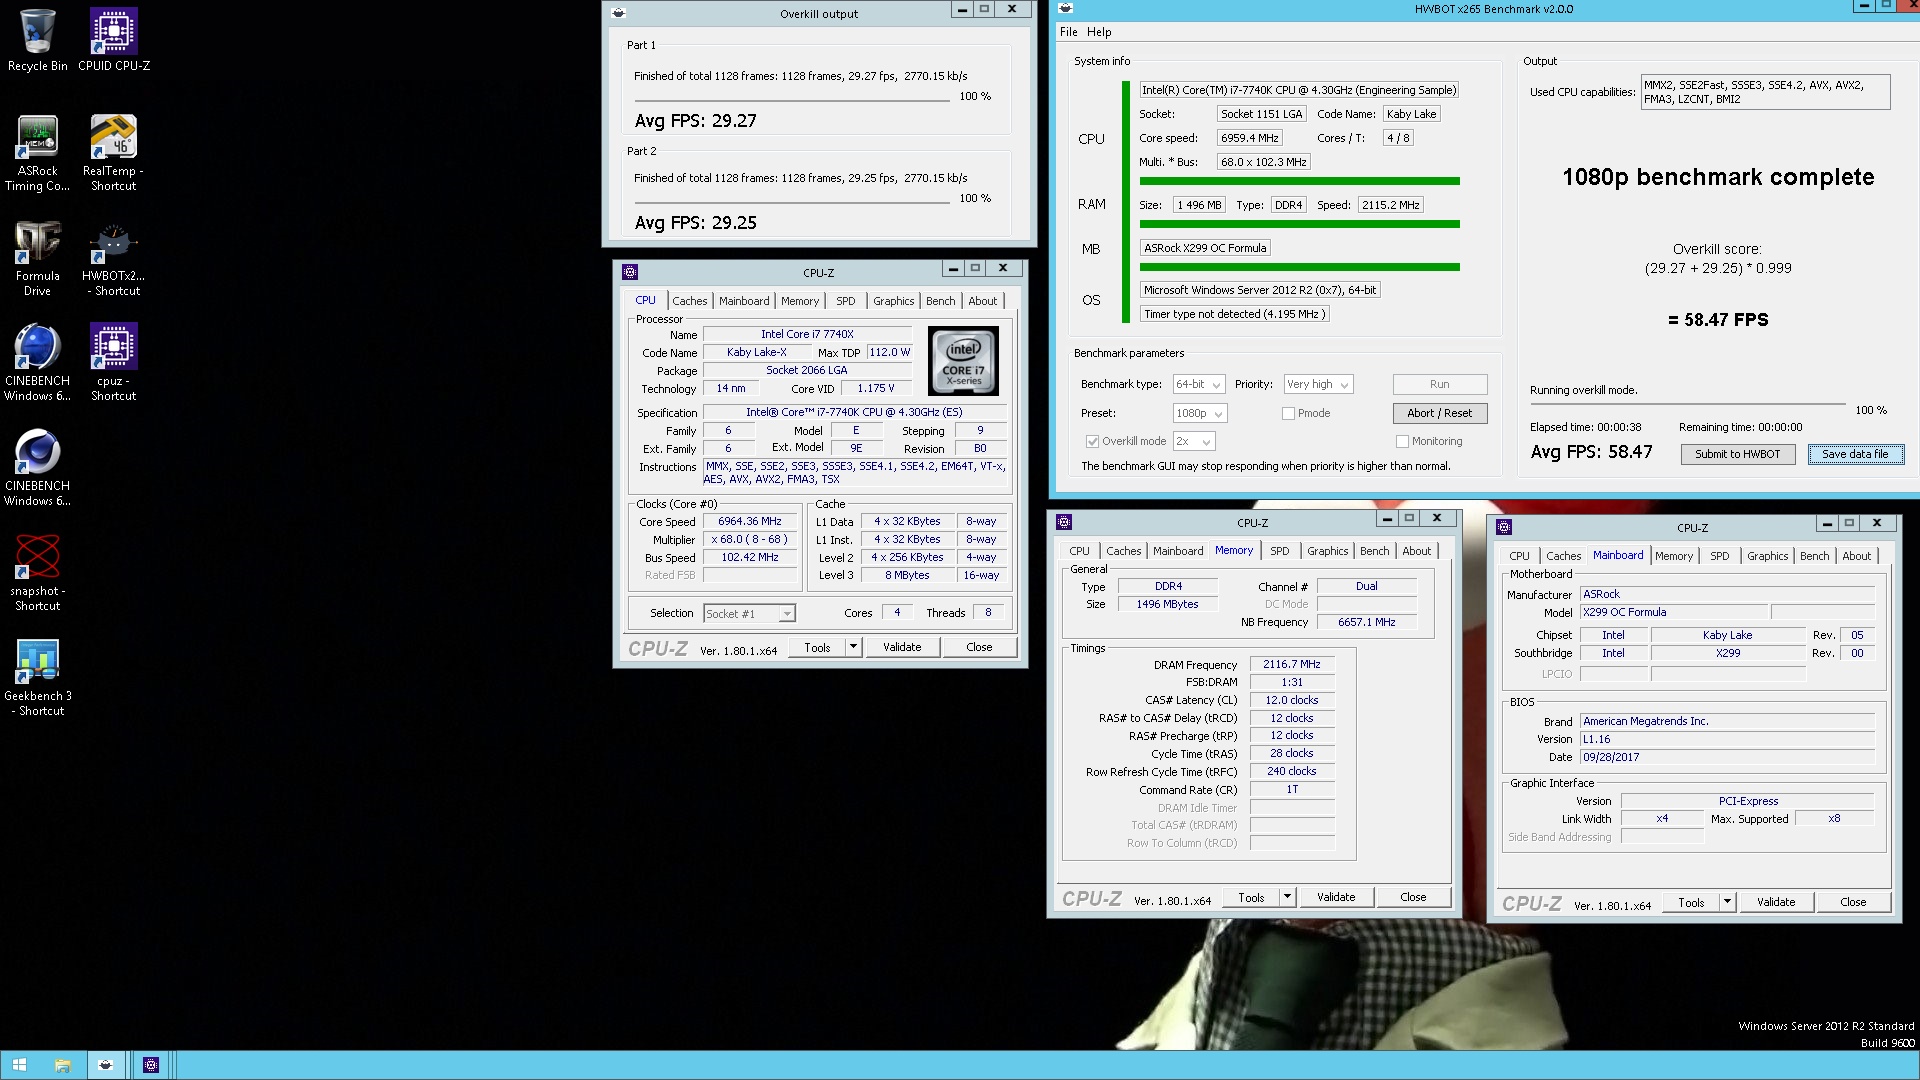Click the Overkill output window title icon
The image size is (1920, 1080).
click(x=618, y=13)
